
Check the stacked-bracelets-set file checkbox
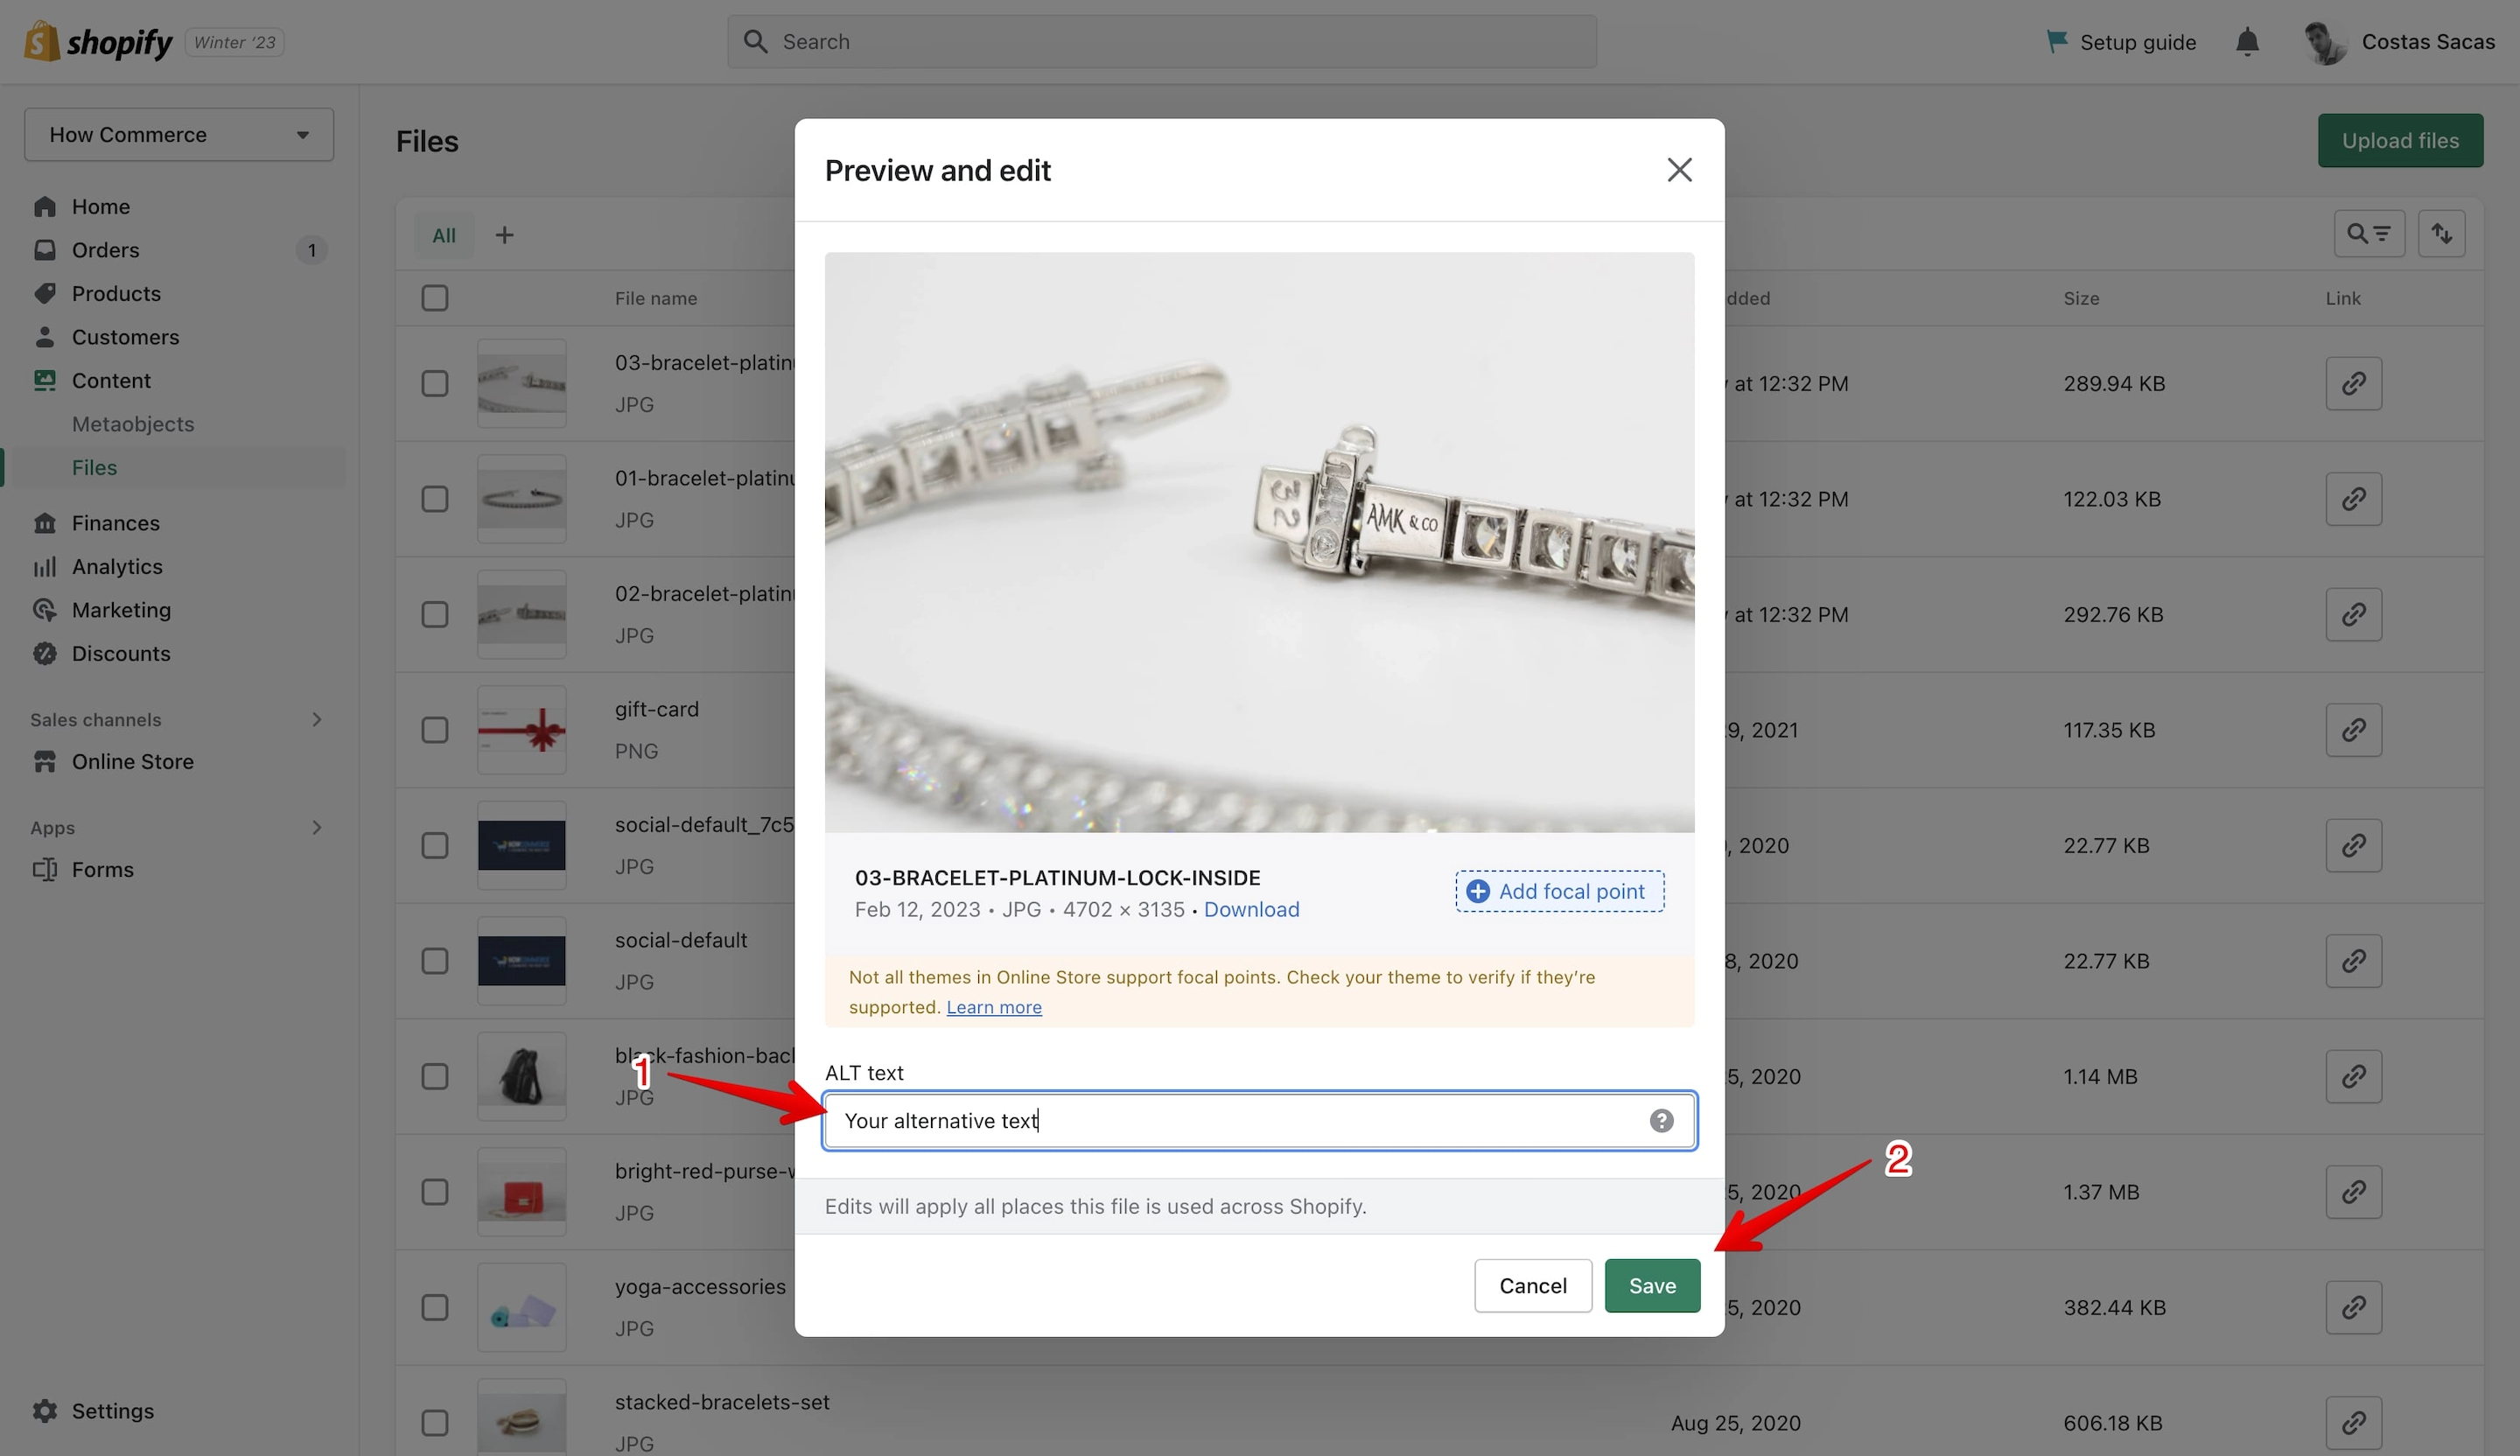pos(435,1423)
